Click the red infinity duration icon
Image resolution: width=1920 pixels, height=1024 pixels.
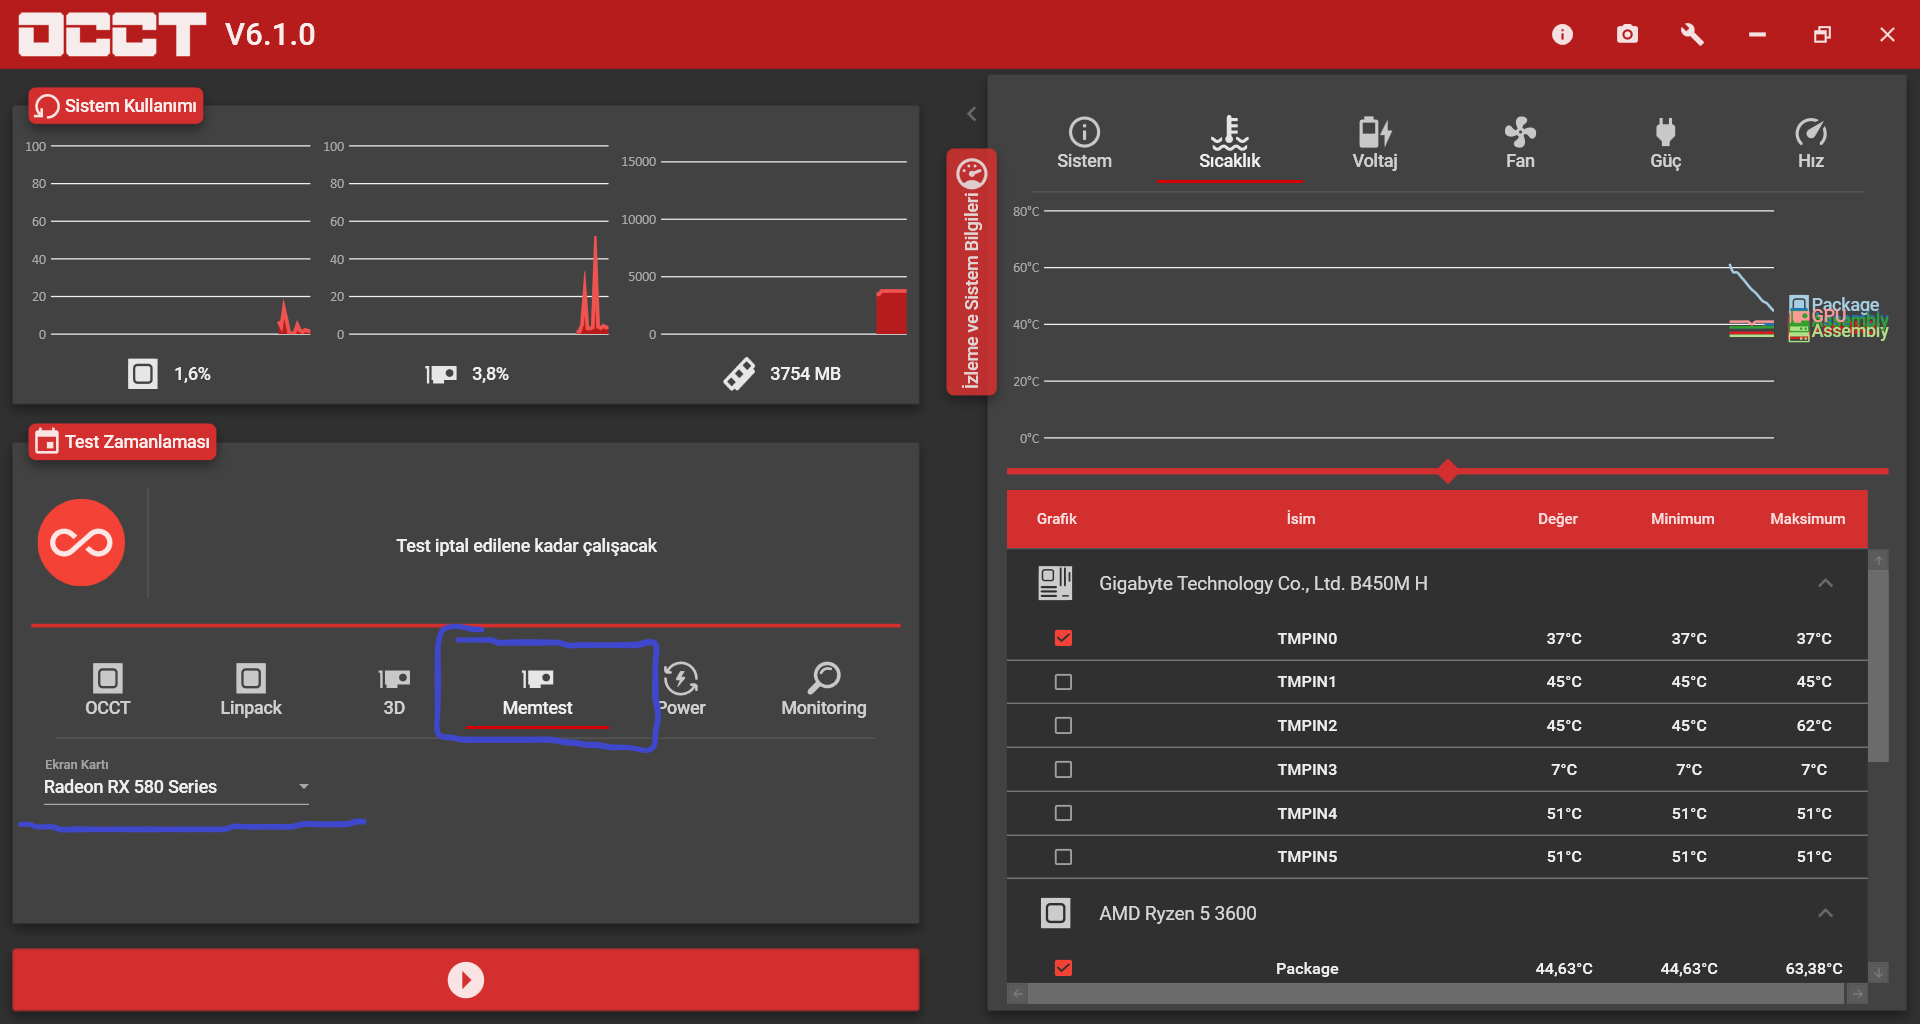82,543
